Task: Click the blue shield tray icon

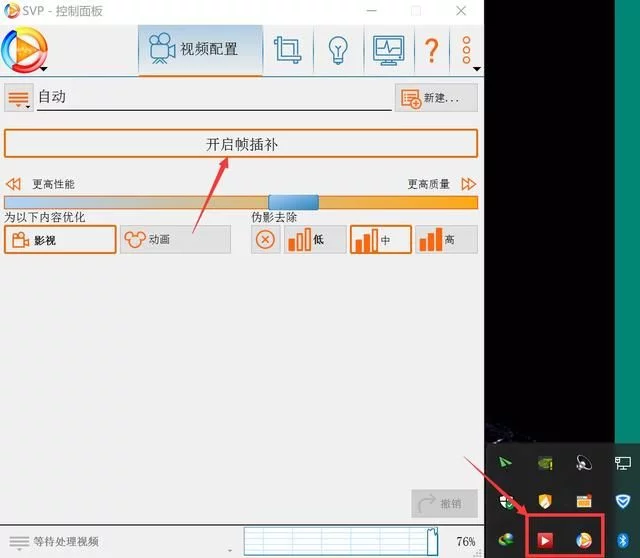Action: (623, 501)
